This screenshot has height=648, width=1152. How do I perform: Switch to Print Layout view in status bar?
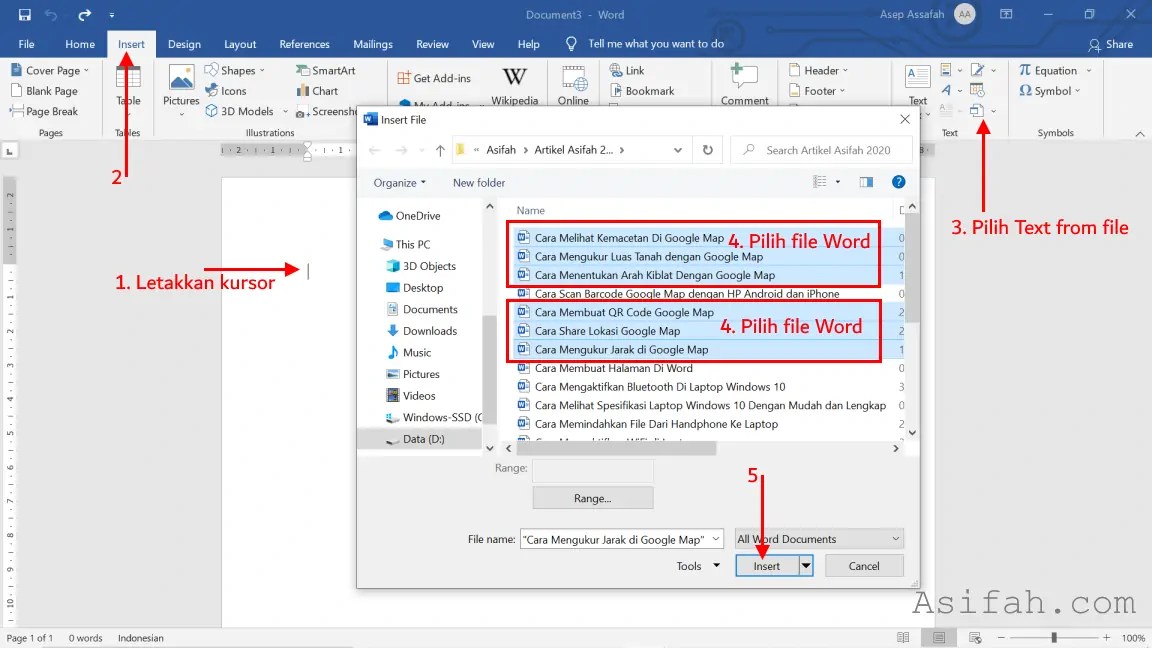[939, 638]
